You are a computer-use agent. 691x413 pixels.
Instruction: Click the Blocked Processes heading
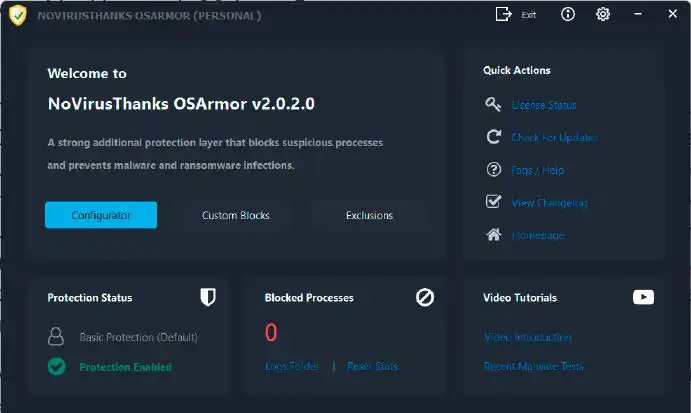click(309, 298)
